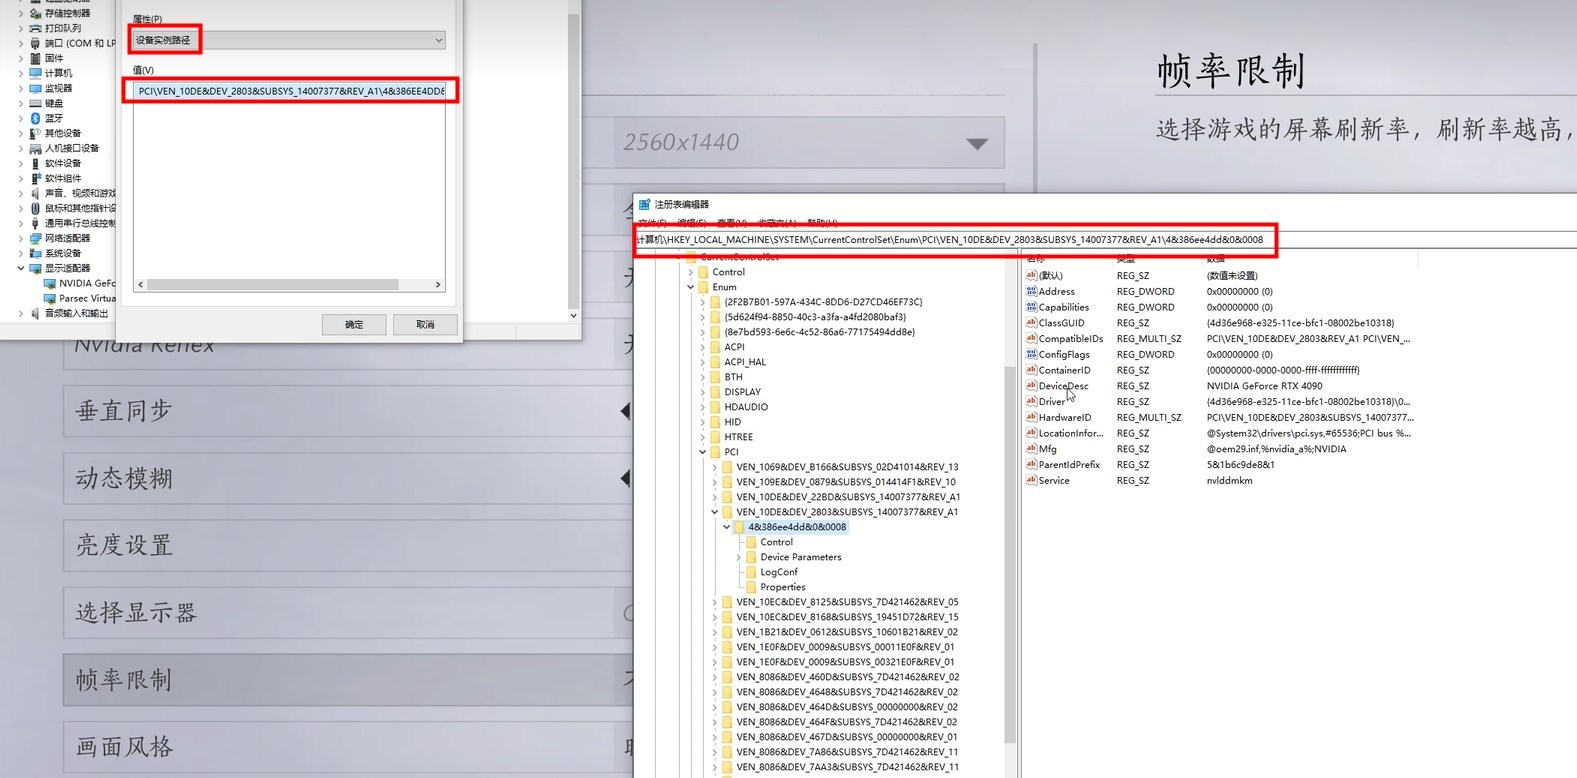Click the registry path address bar
Viewport: 1577px width, 778px height.
[x=950, y=240]
